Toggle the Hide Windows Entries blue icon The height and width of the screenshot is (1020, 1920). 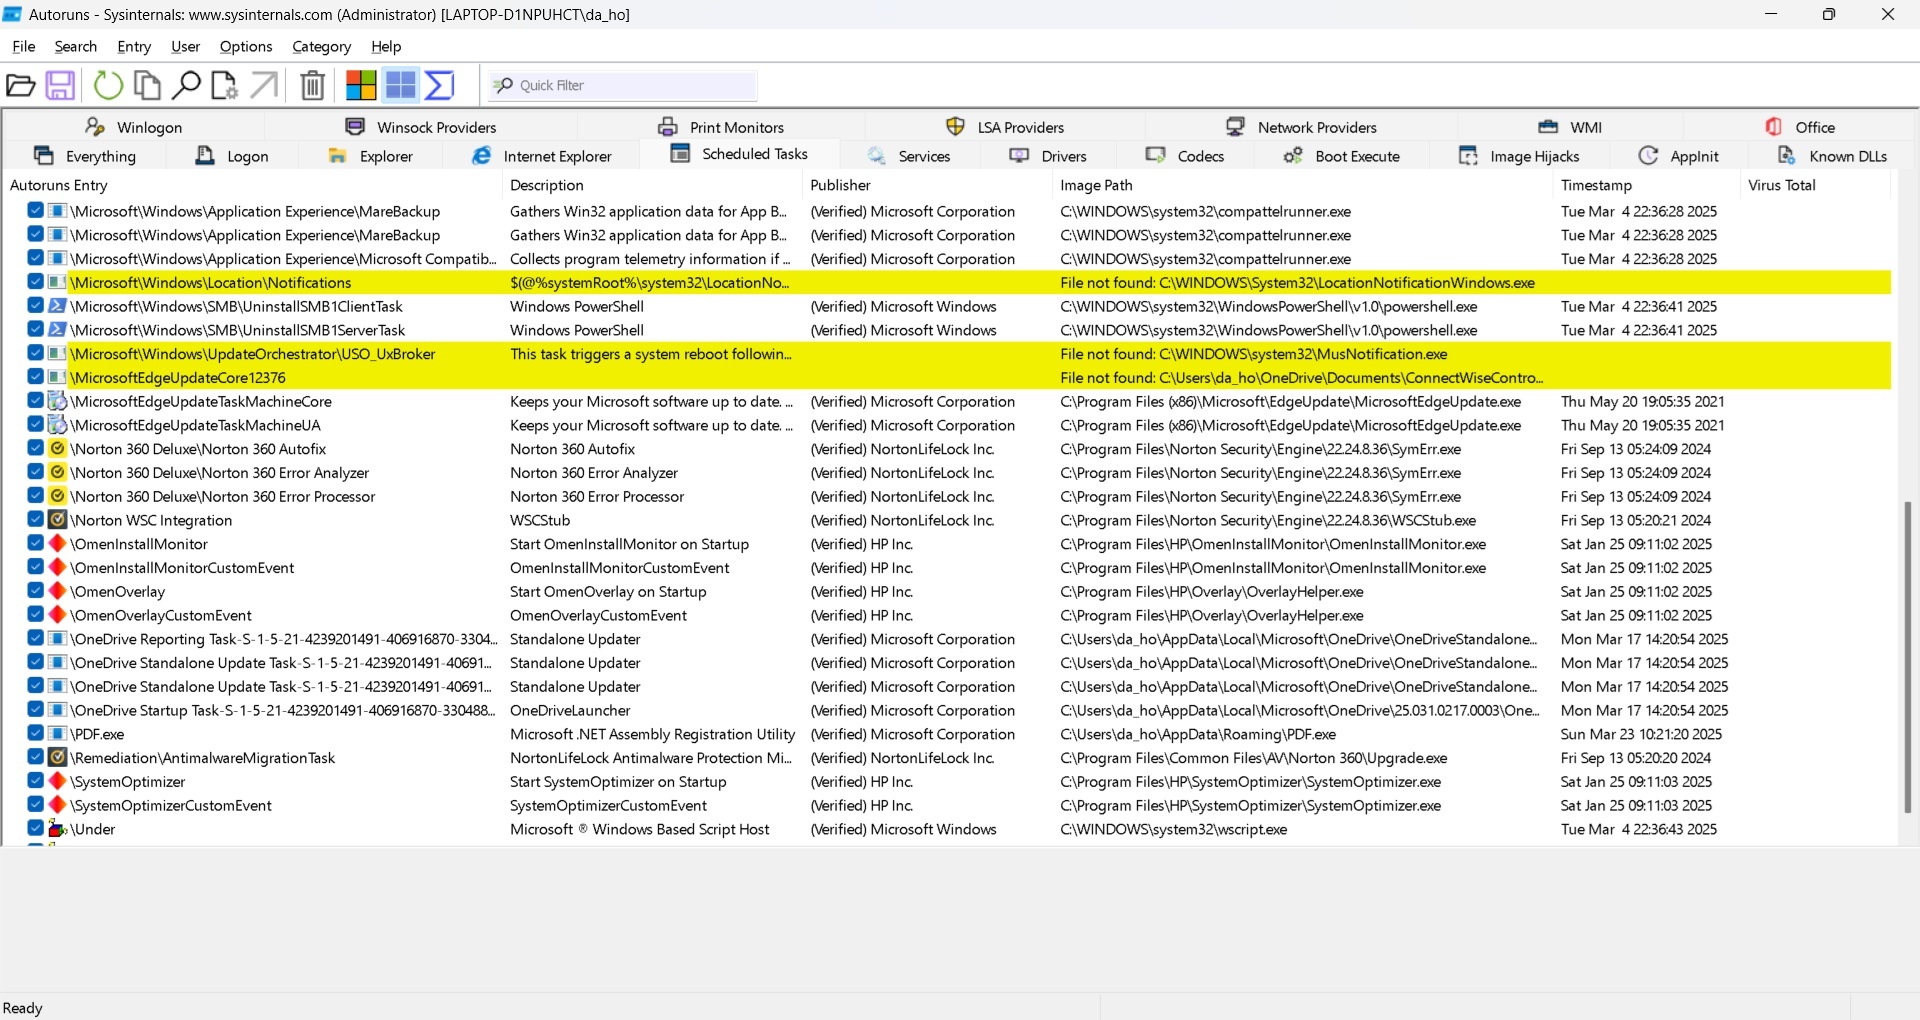coord(401,86)
